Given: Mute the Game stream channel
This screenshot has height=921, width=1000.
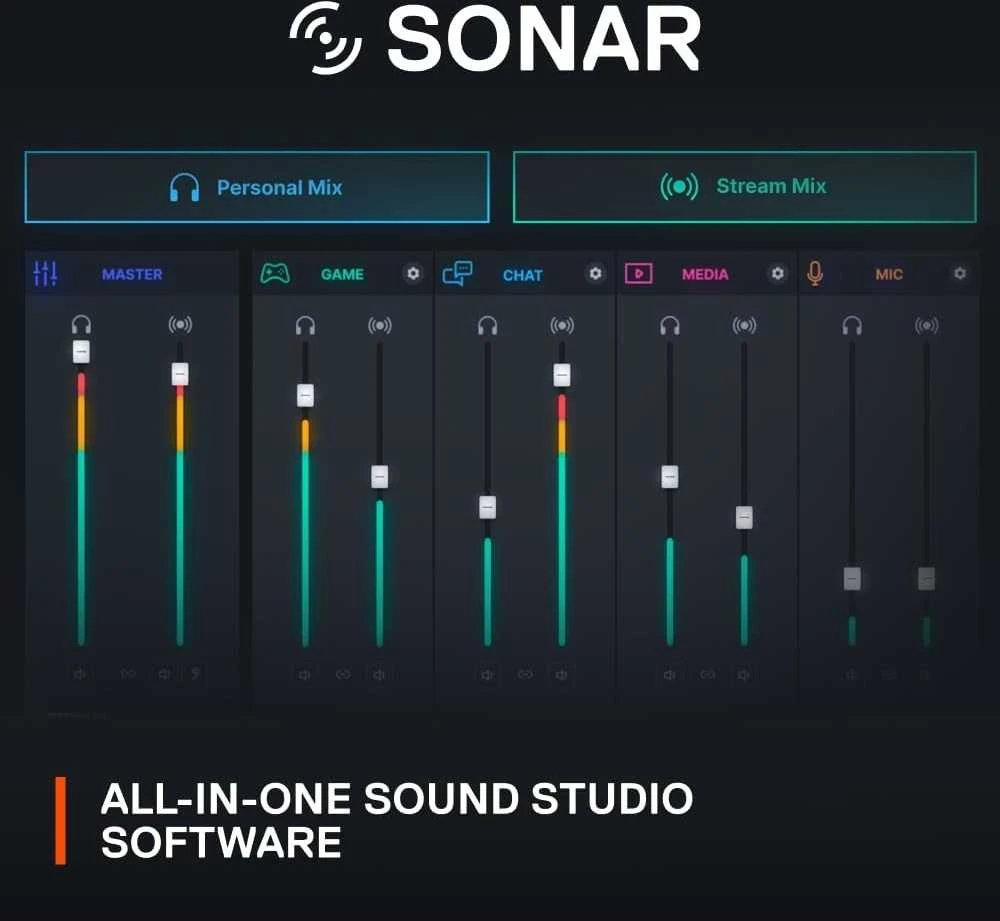Looking at the screenshot, I should 379,675.
